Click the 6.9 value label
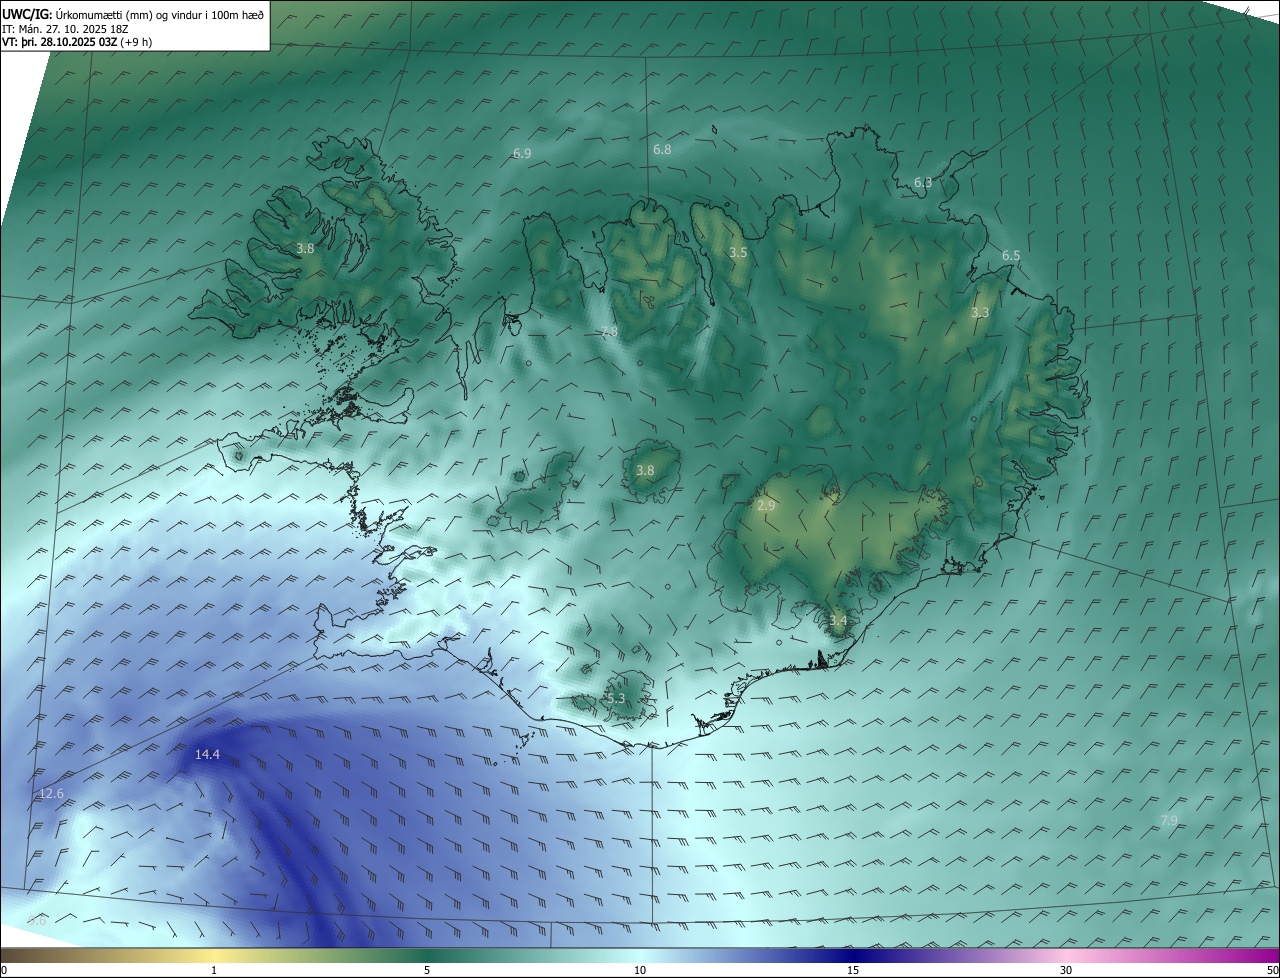1280x978 pixels. click(522, 154)
